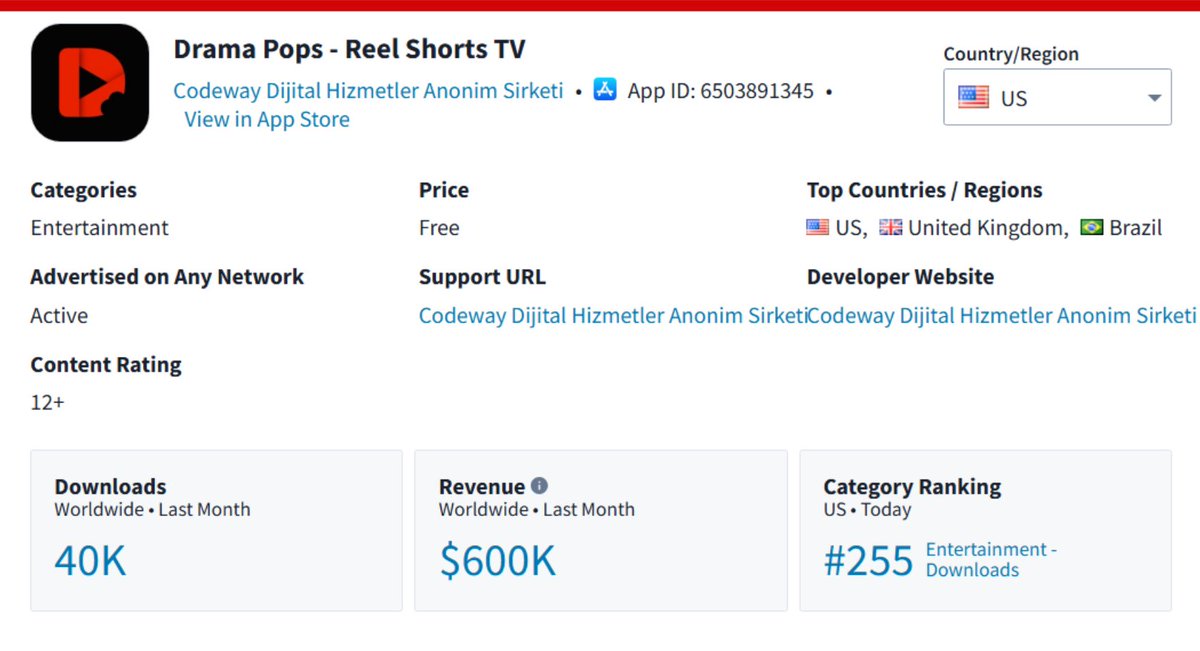This screenshot has width=1200, height=651.
Task: Open the Support URL Codeway link
Action: coord(613,316)
